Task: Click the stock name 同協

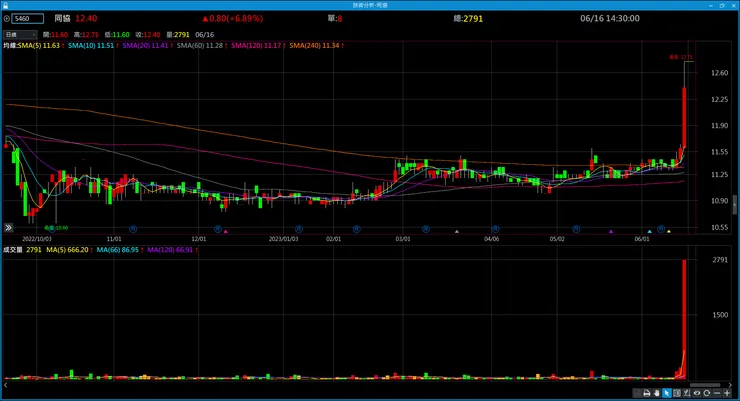Action: pyautogui.click(x=62, y=18)
